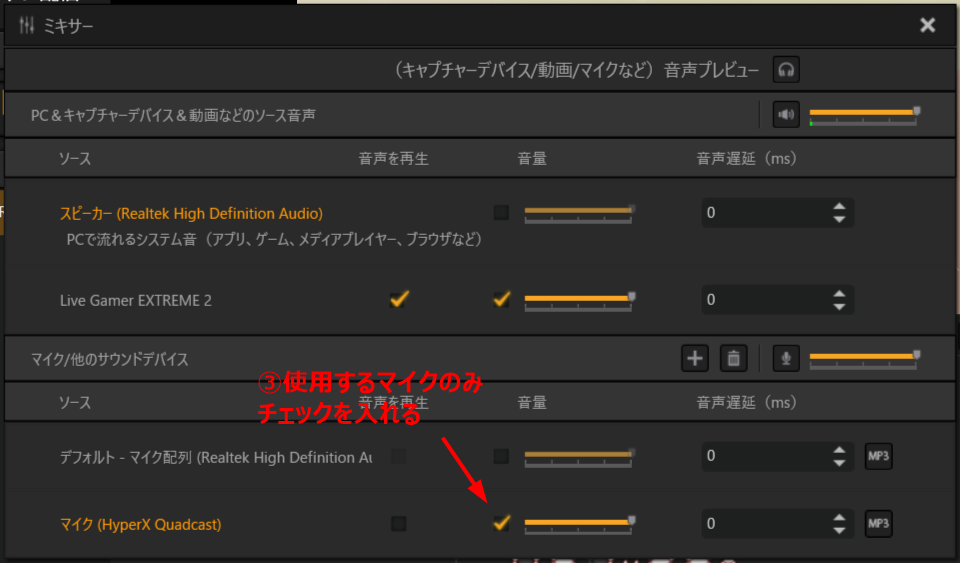Select マイク (HyperX Quadcast) source row

tap(140, 524)
